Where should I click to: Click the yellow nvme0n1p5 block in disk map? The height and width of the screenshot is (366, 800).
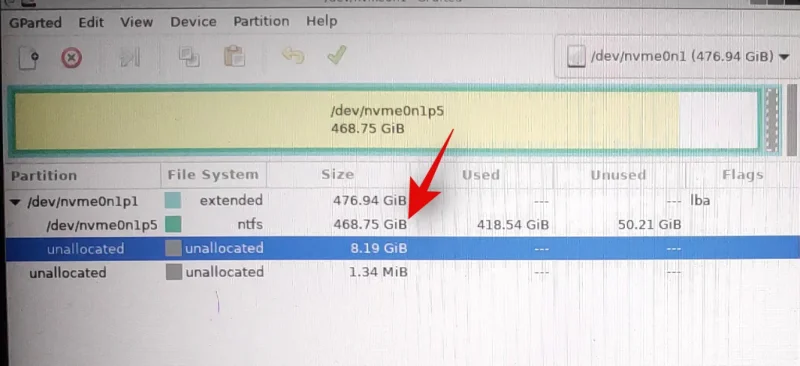[347, 120]
